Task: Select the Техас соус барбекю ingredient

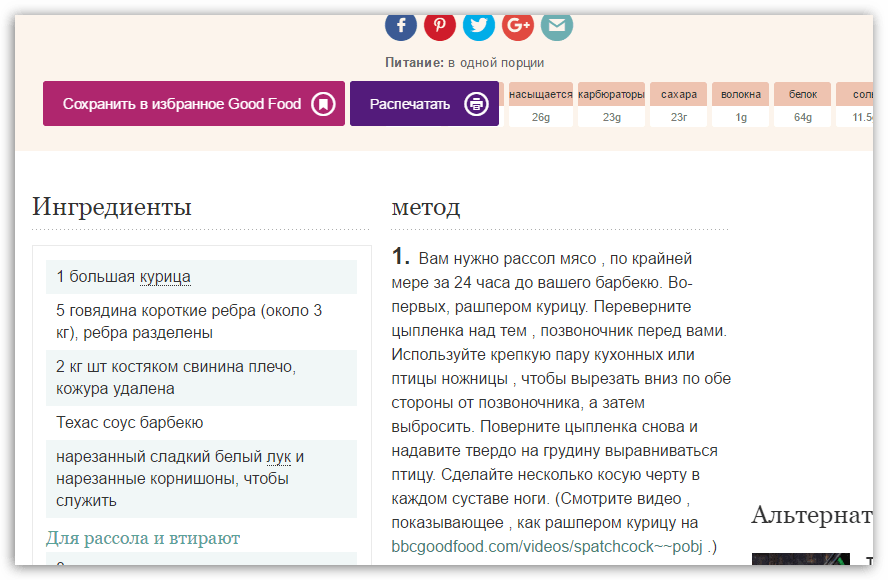Action: tap(130, 423)
